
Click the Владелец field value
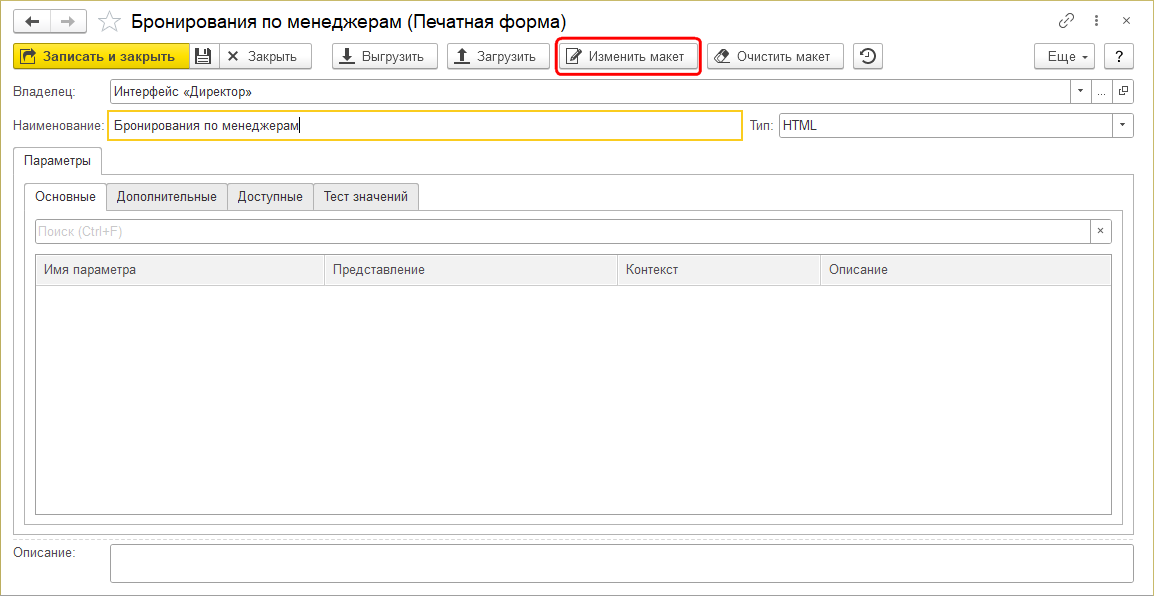point(590,92)
